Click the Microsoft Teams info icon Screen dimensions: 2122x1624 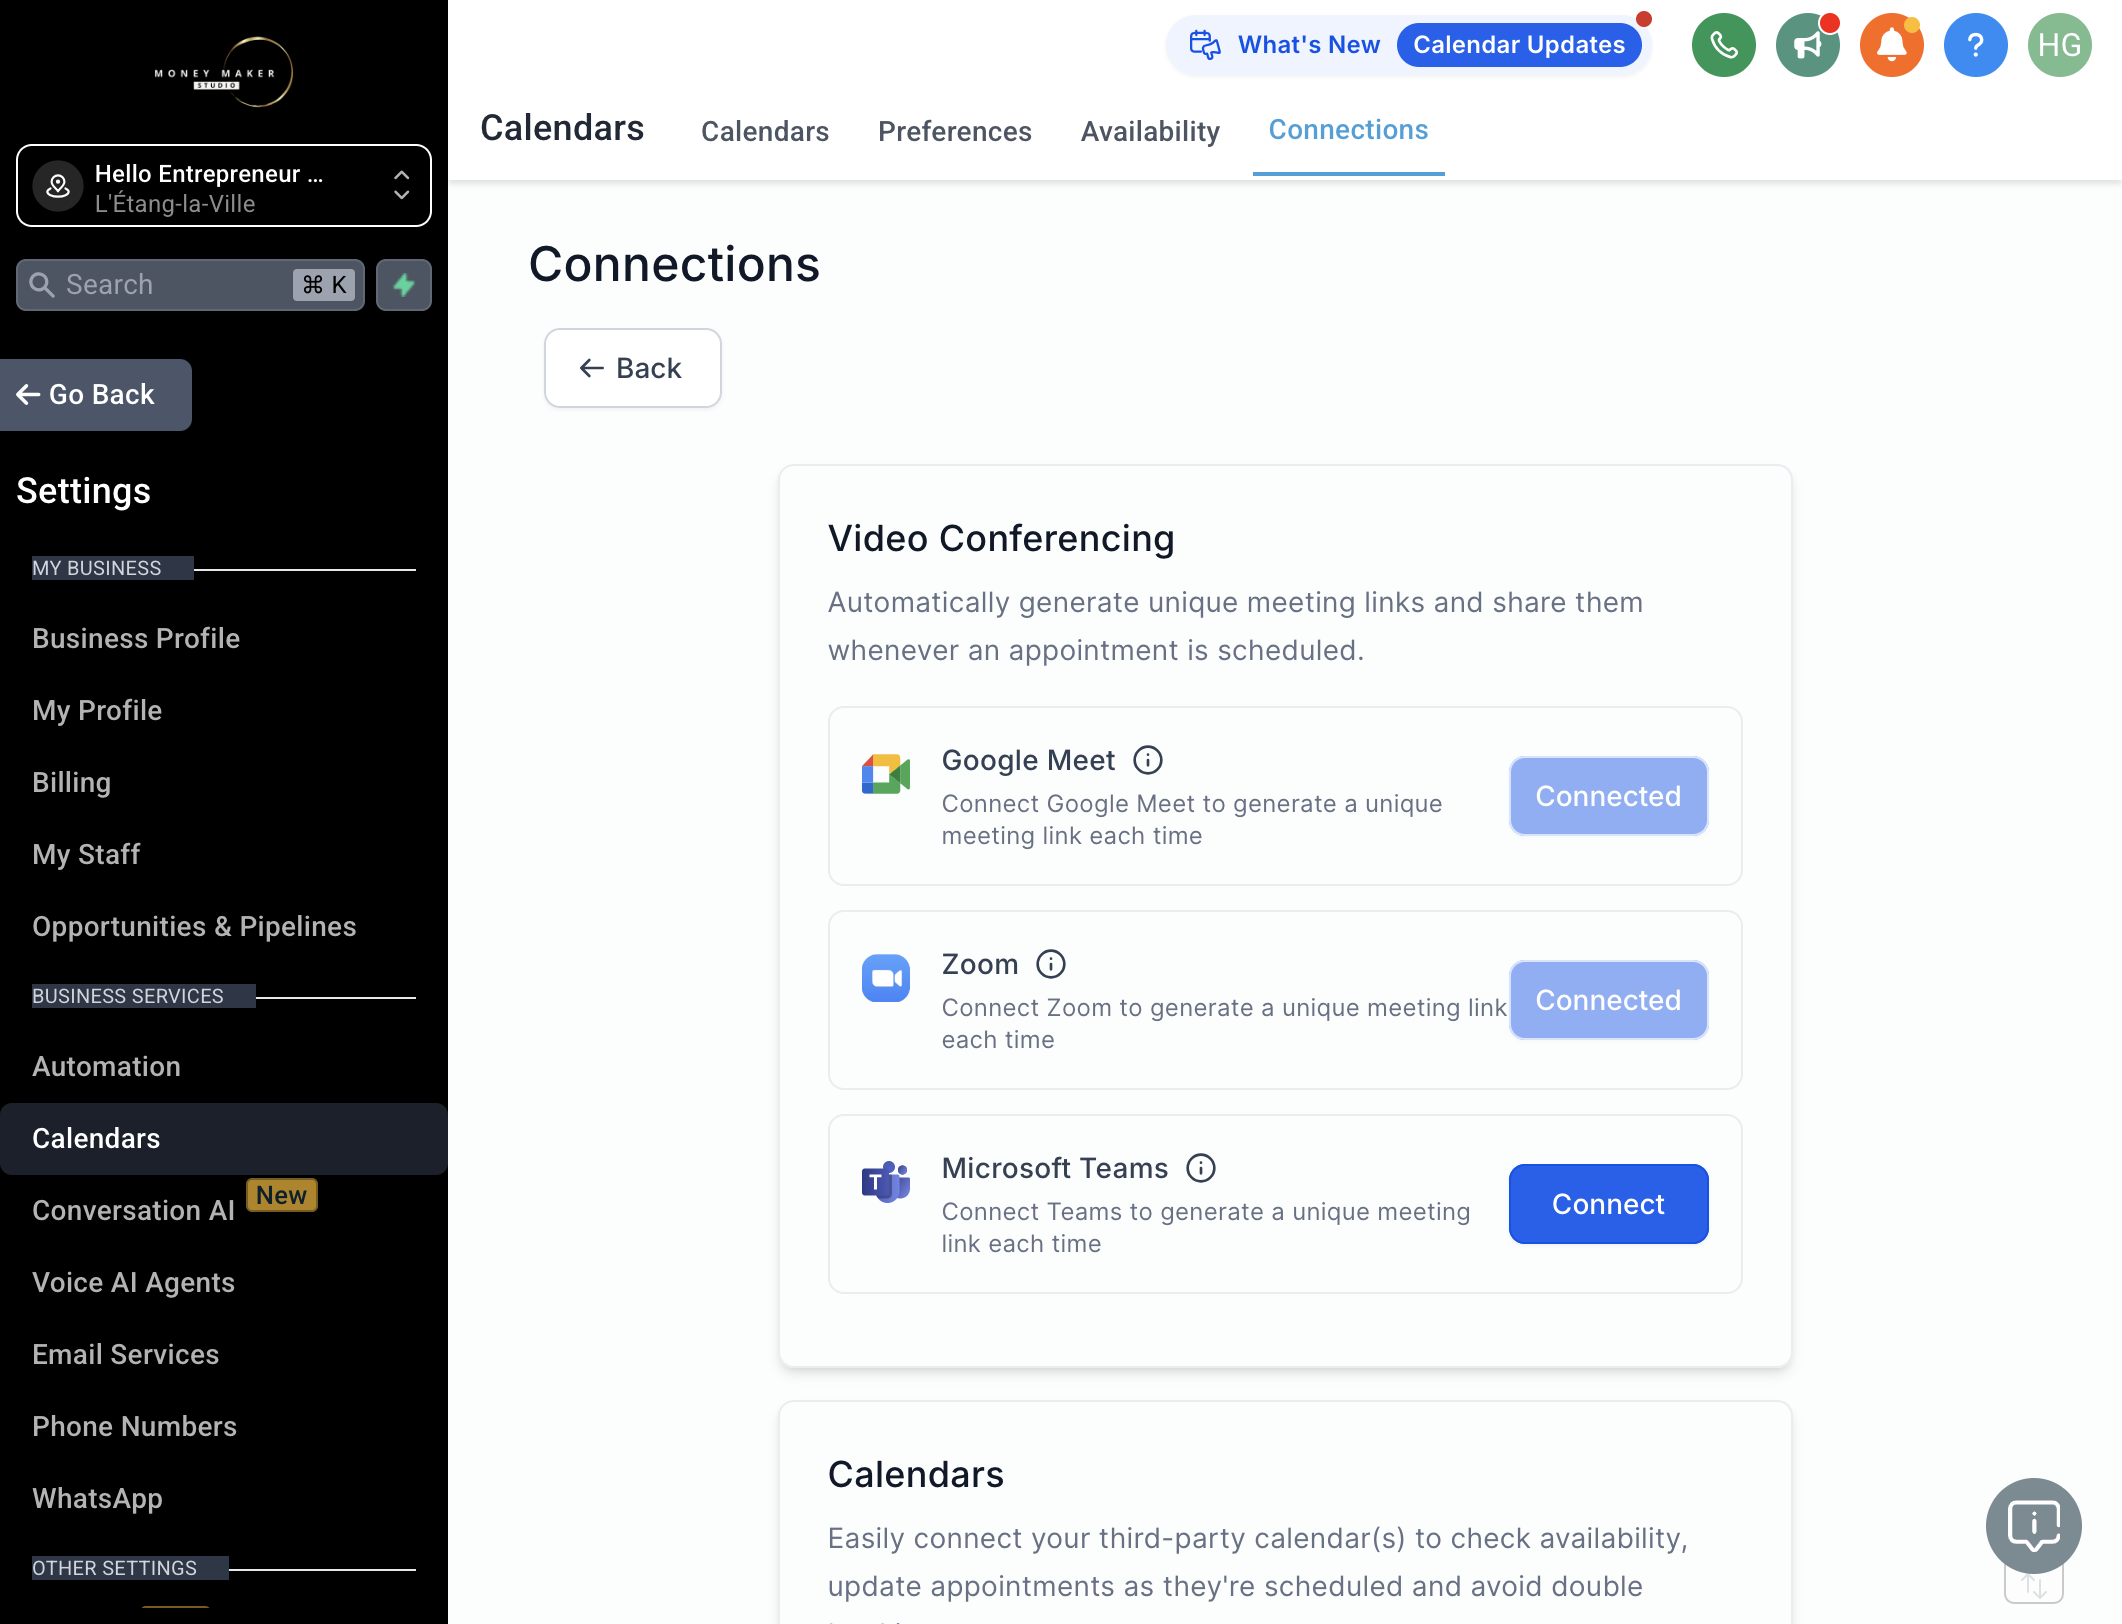[1201, 1168]
